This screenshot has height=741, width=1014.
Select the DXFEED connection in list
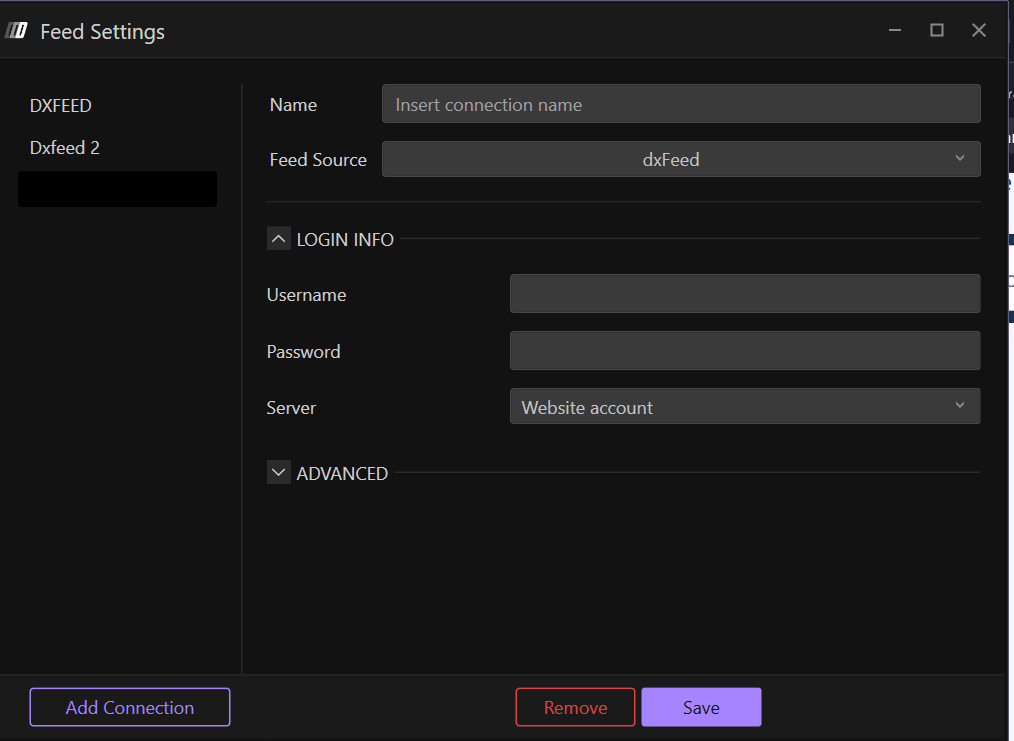coord(61,106)
